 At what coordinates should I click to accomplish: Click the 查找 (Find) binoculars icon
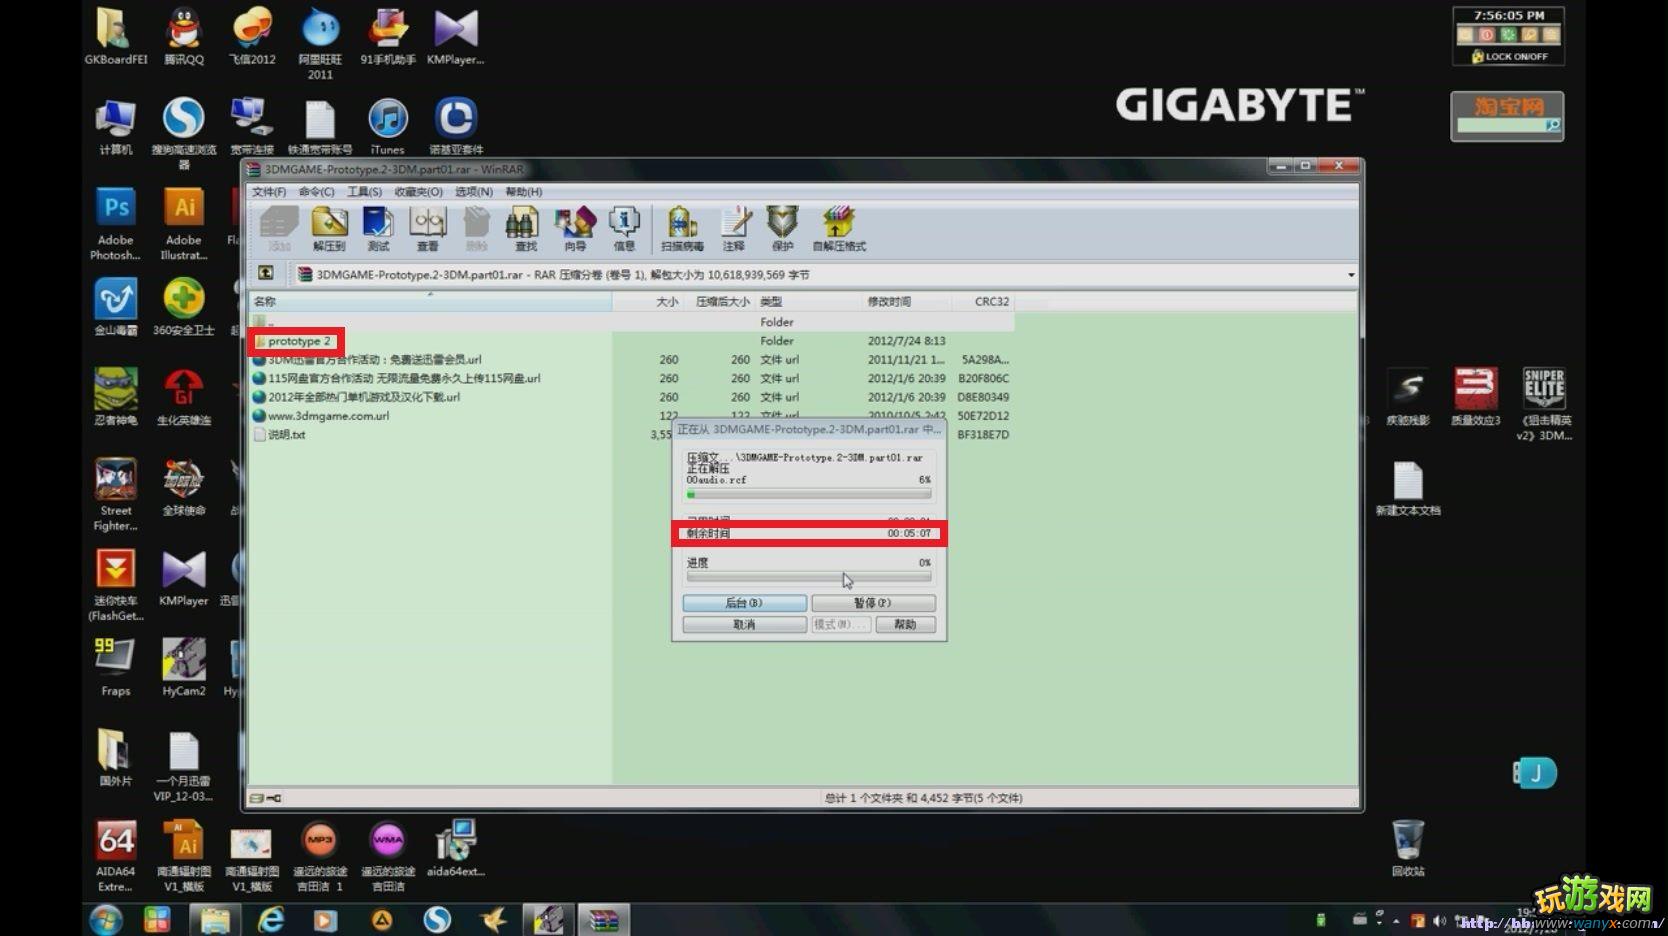tap(525, 229)
